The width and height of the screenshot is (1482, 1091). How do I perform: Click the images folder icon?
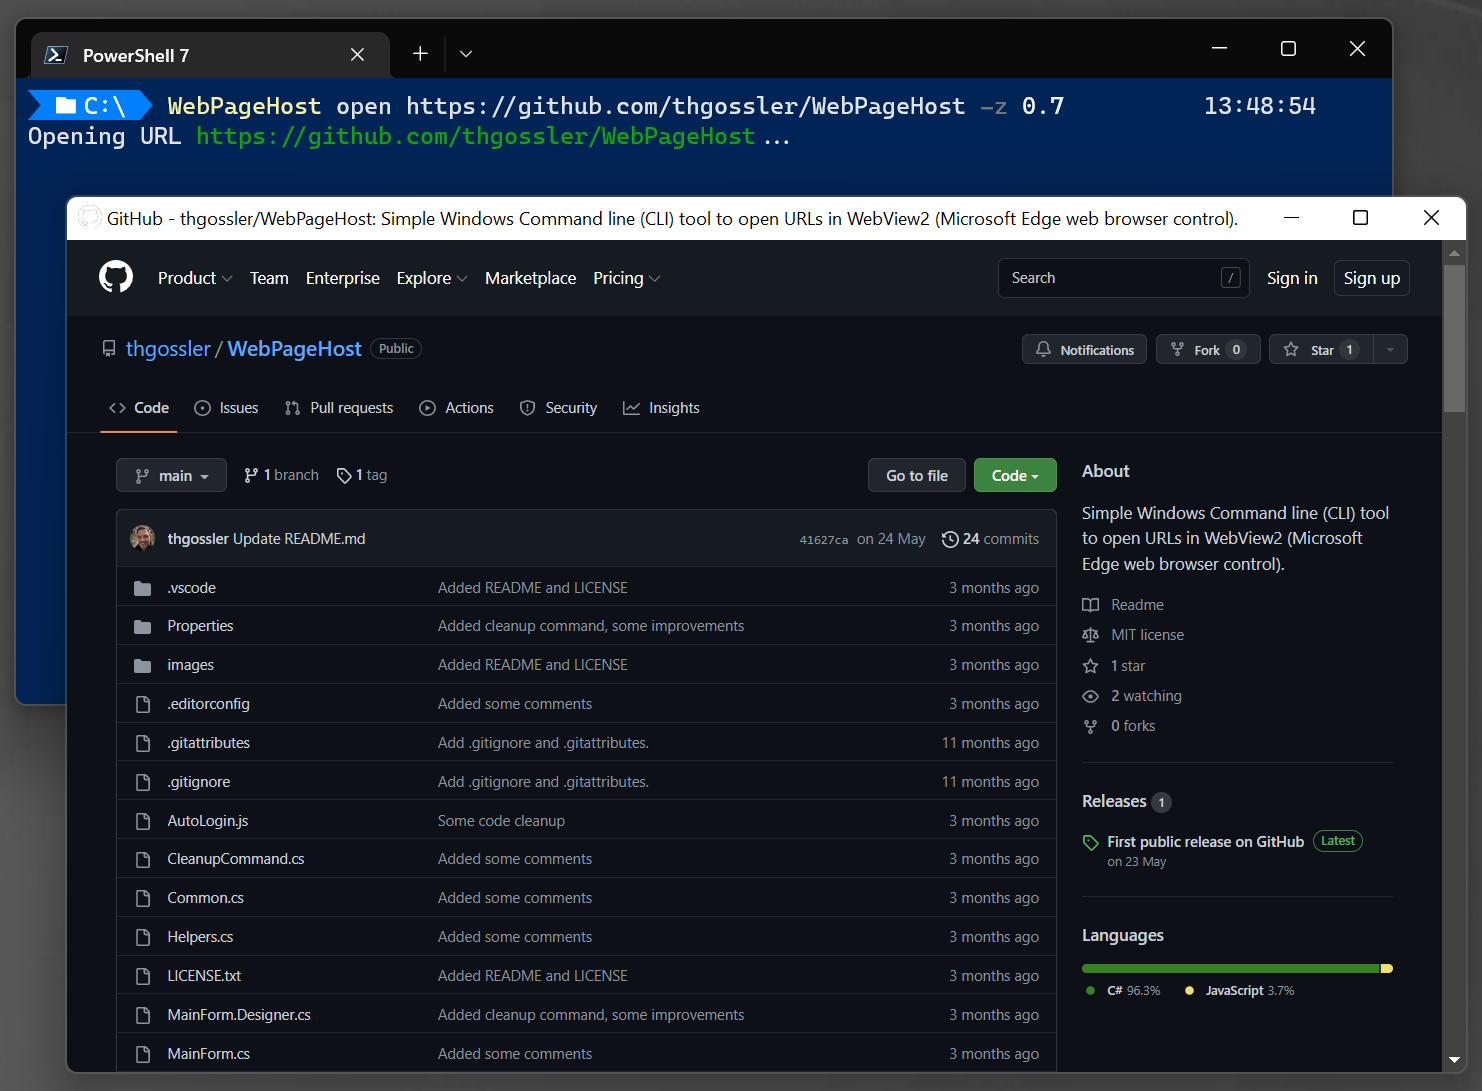(x=143, y=665)
